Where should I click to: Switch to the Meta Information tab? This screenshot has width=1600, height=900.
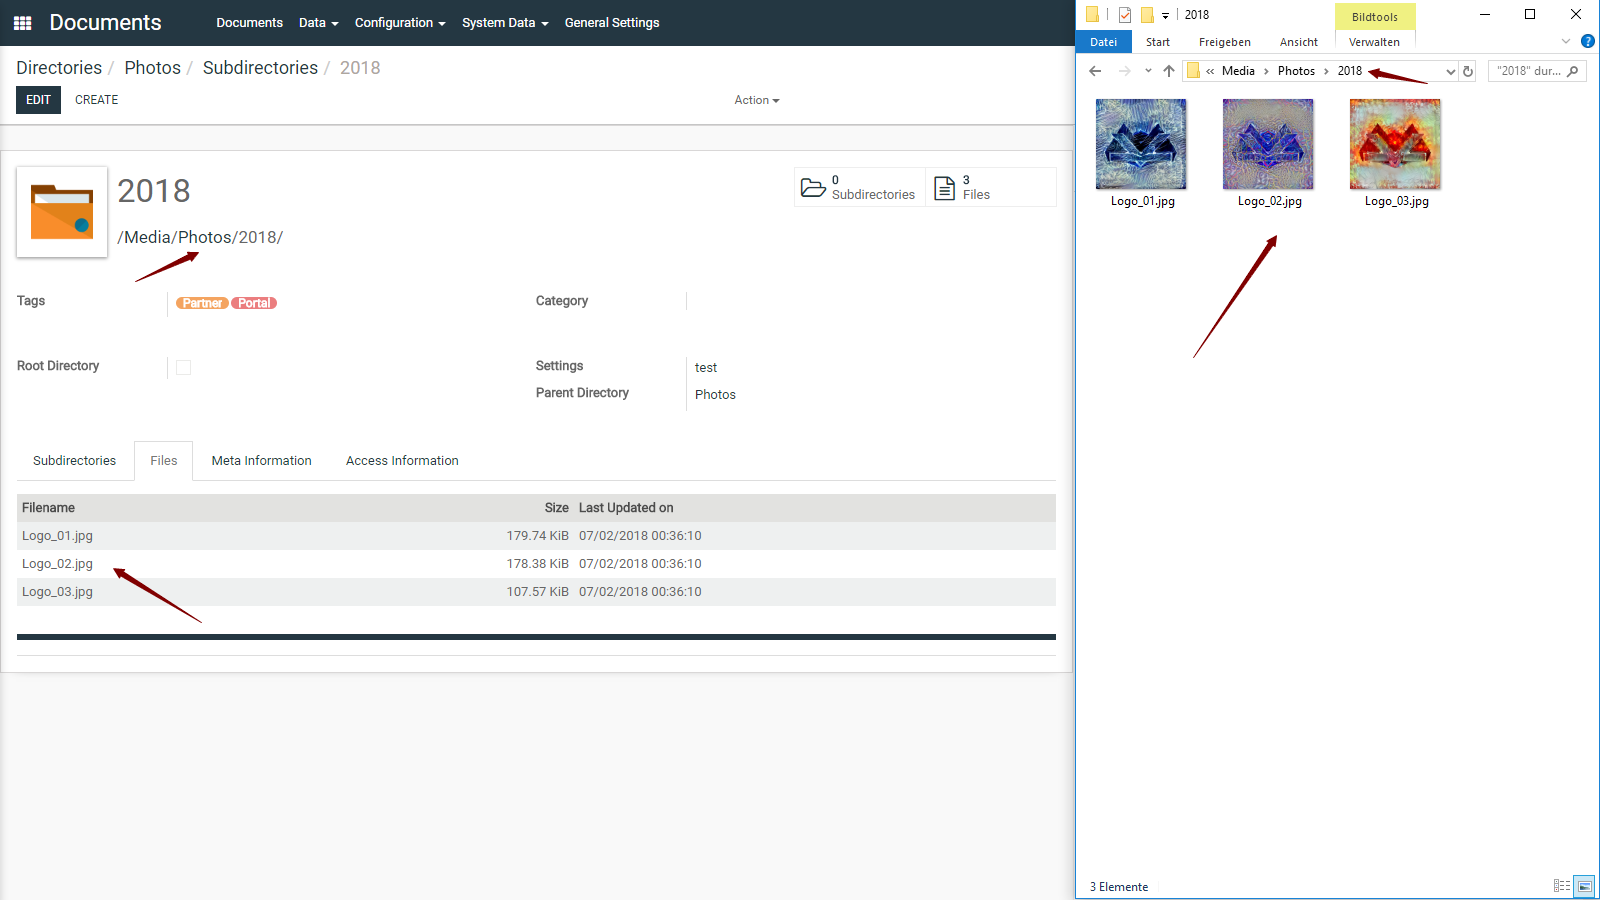point(262,461)
